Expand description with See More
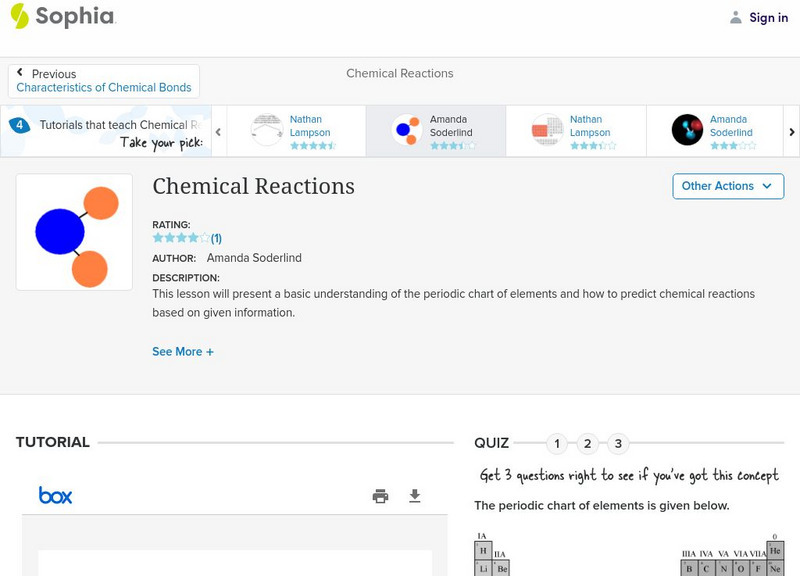 (x=183, y=352)
